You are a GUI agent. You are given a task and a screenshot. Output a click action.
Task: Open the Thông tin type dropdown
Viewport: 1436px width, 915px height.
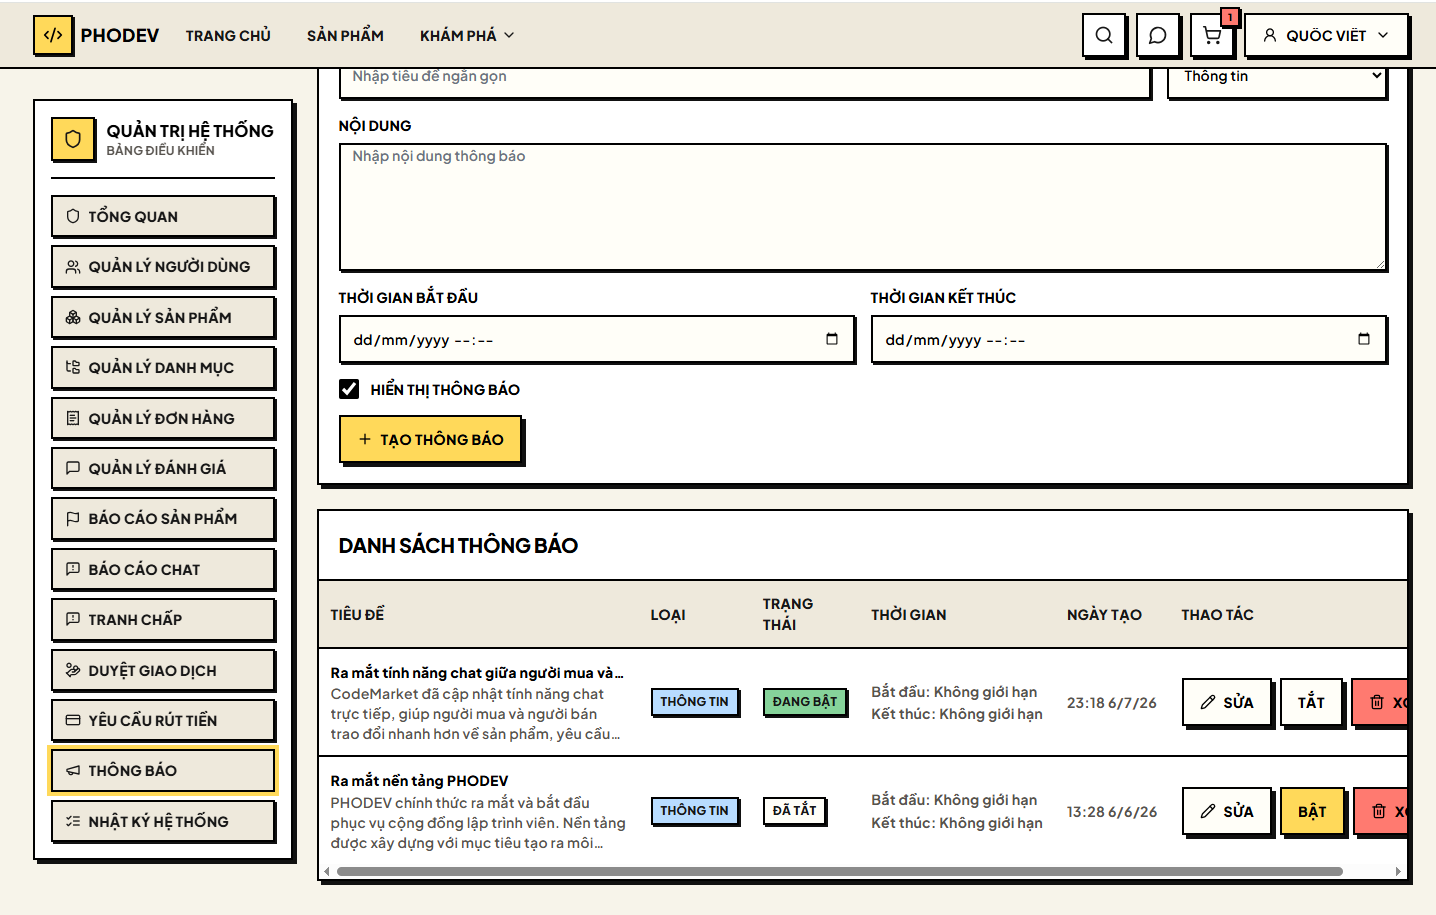tap(1277, 79)
